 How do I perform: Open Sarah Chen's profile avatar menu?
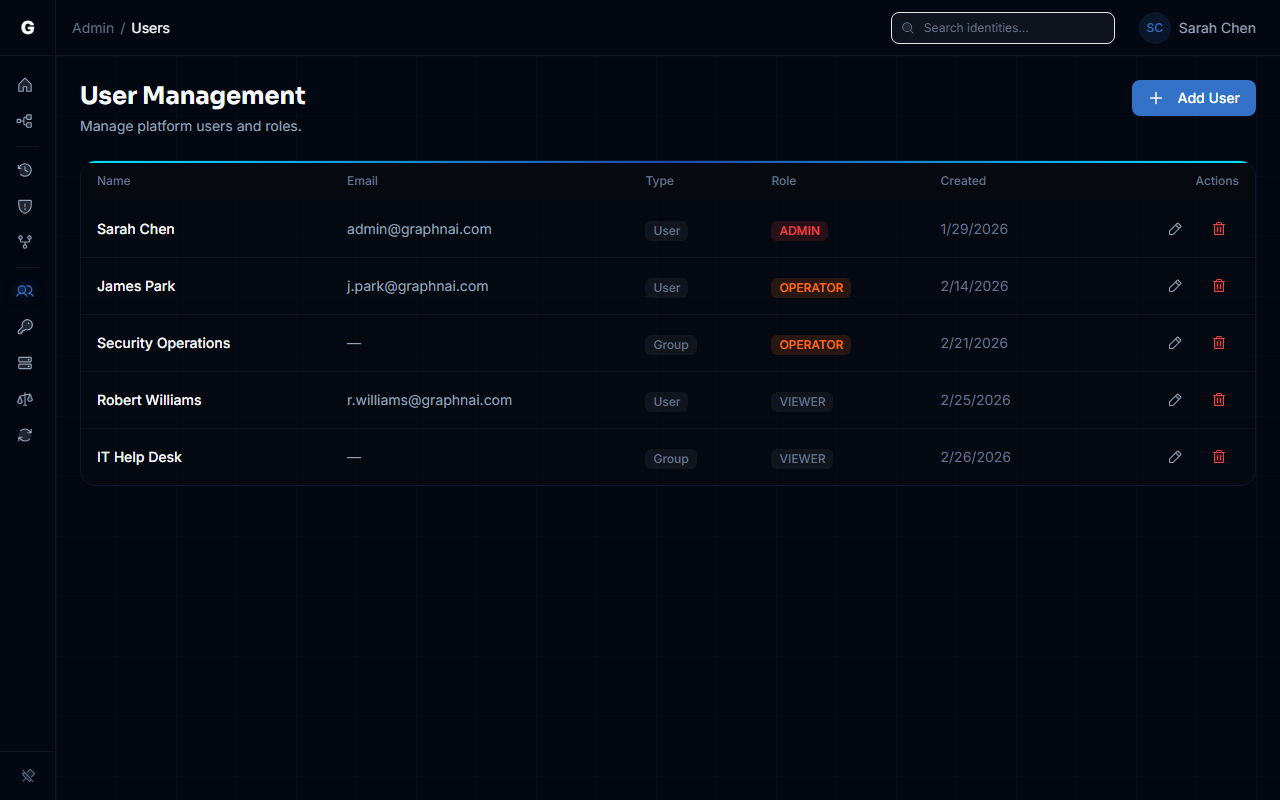click(1154, 28)
